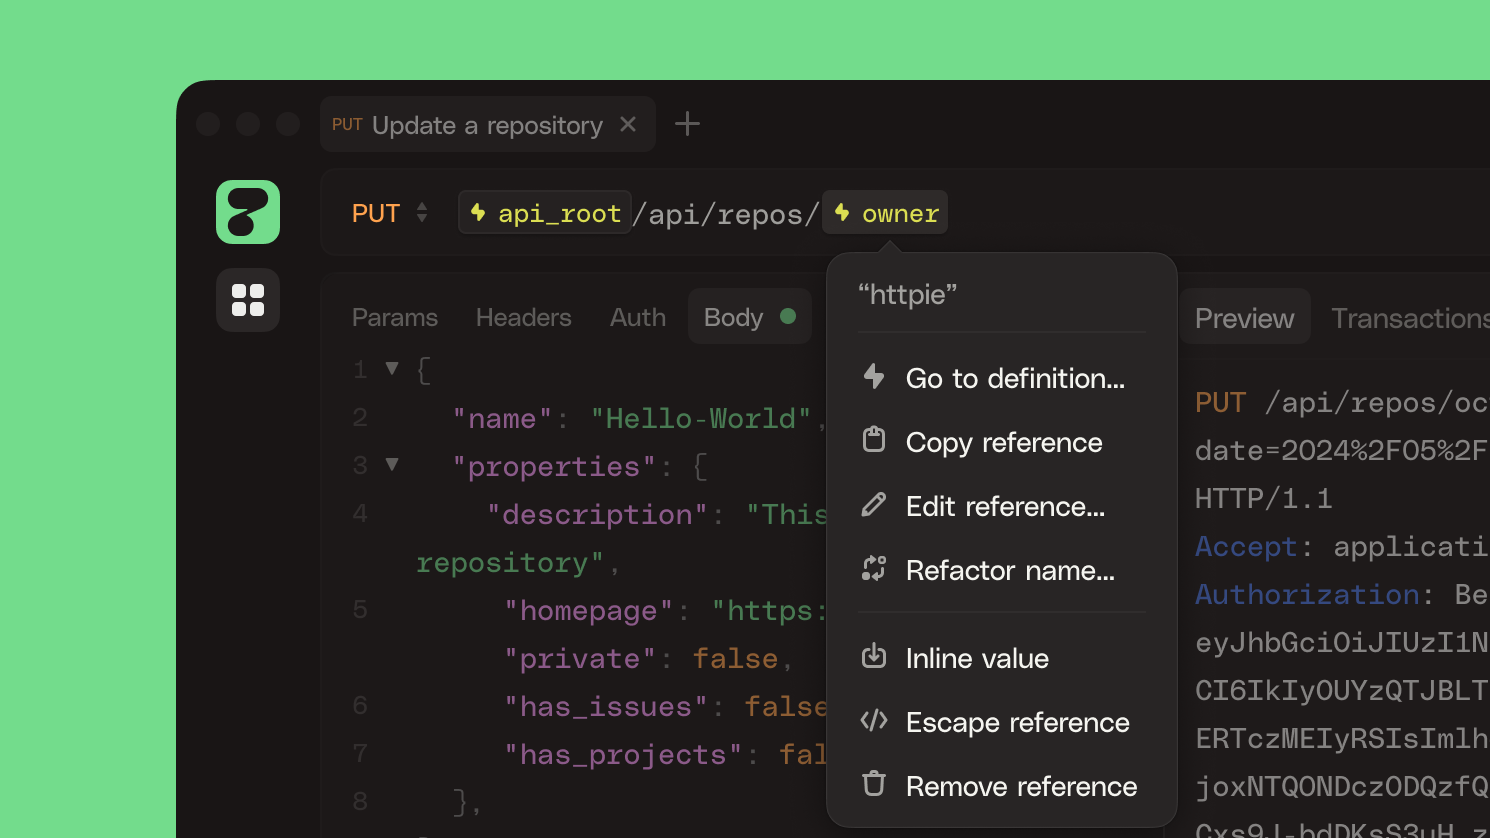Click the inline value download icon

click(874, 656)
